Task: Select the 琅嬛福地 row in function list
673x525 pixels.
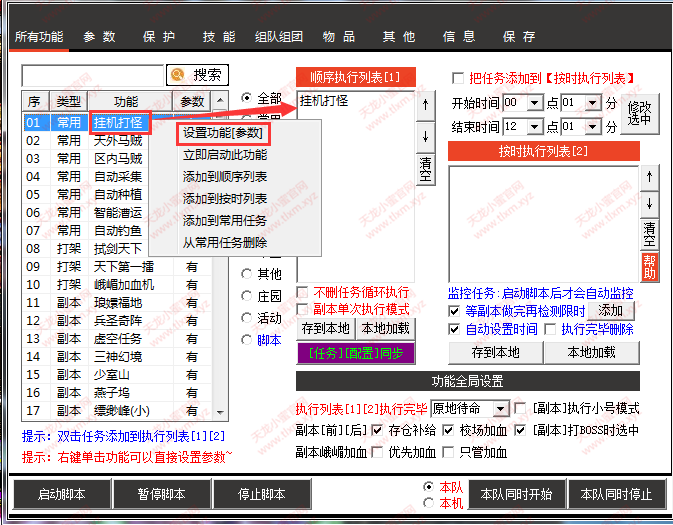Action: point(117,303)
